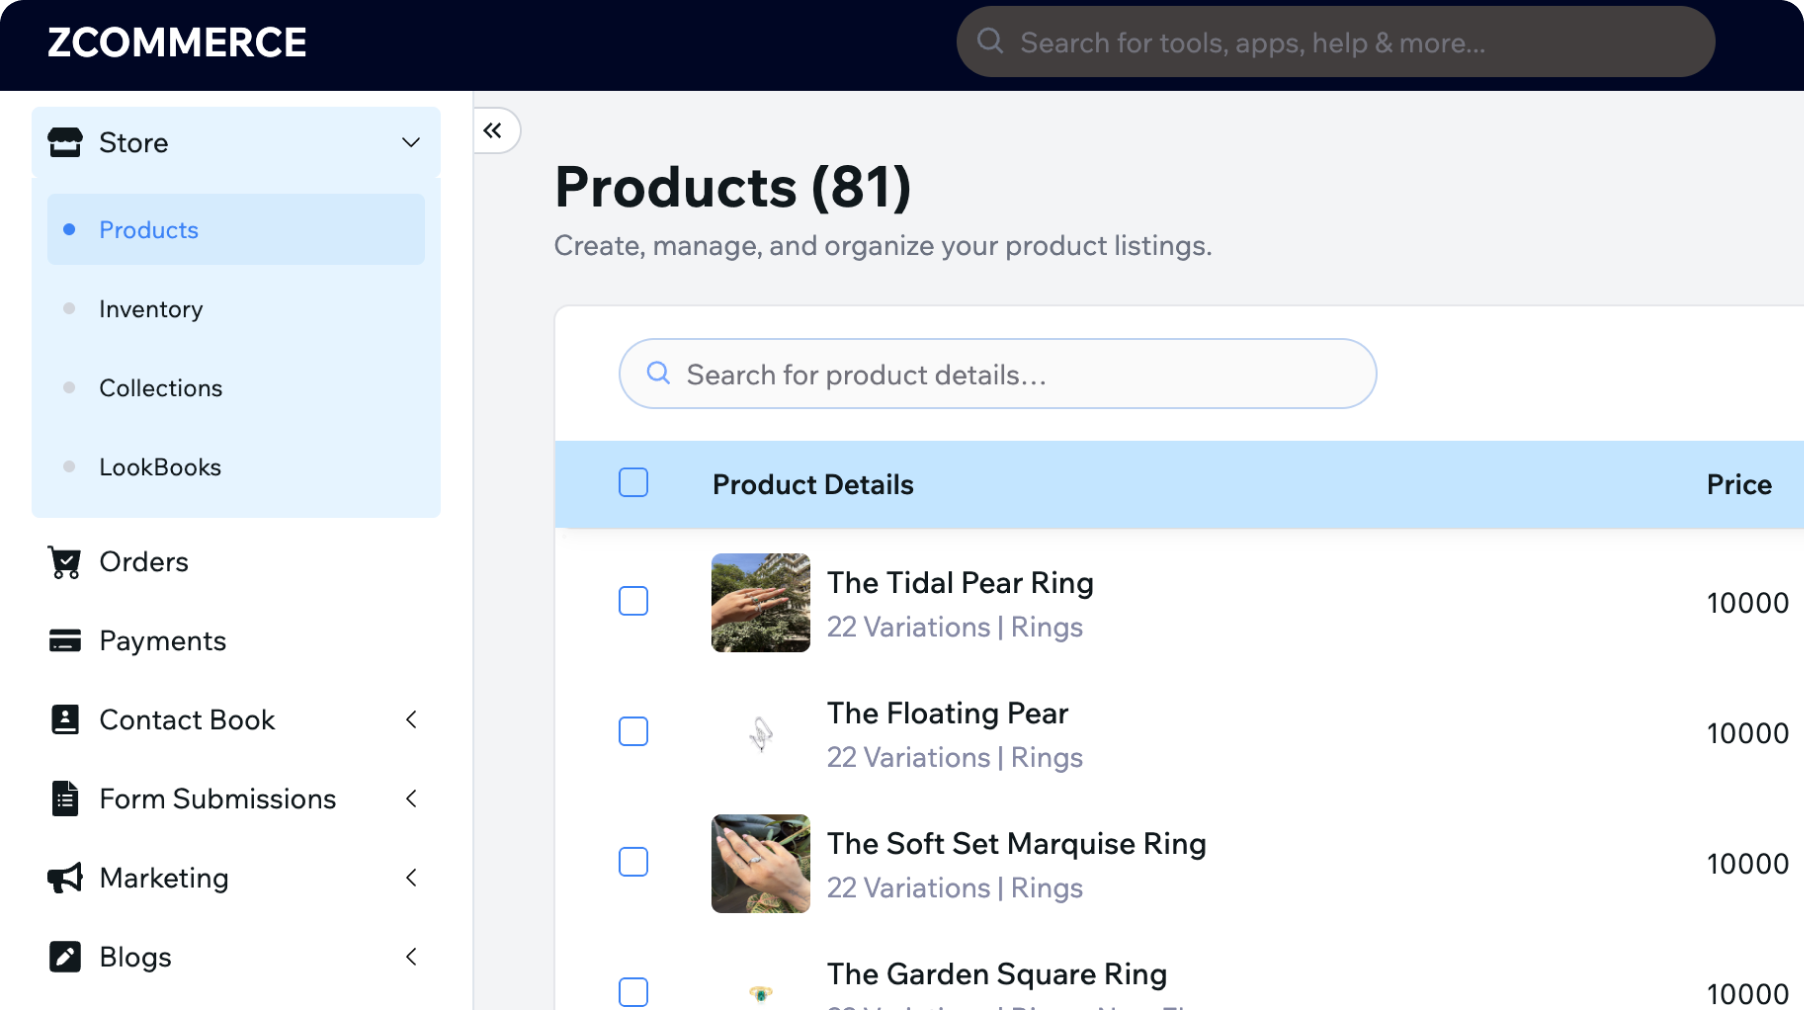This screenshot has height=1010, width=1804.
Task: Expand the Marketing chevron
Action: coord(411,878)
